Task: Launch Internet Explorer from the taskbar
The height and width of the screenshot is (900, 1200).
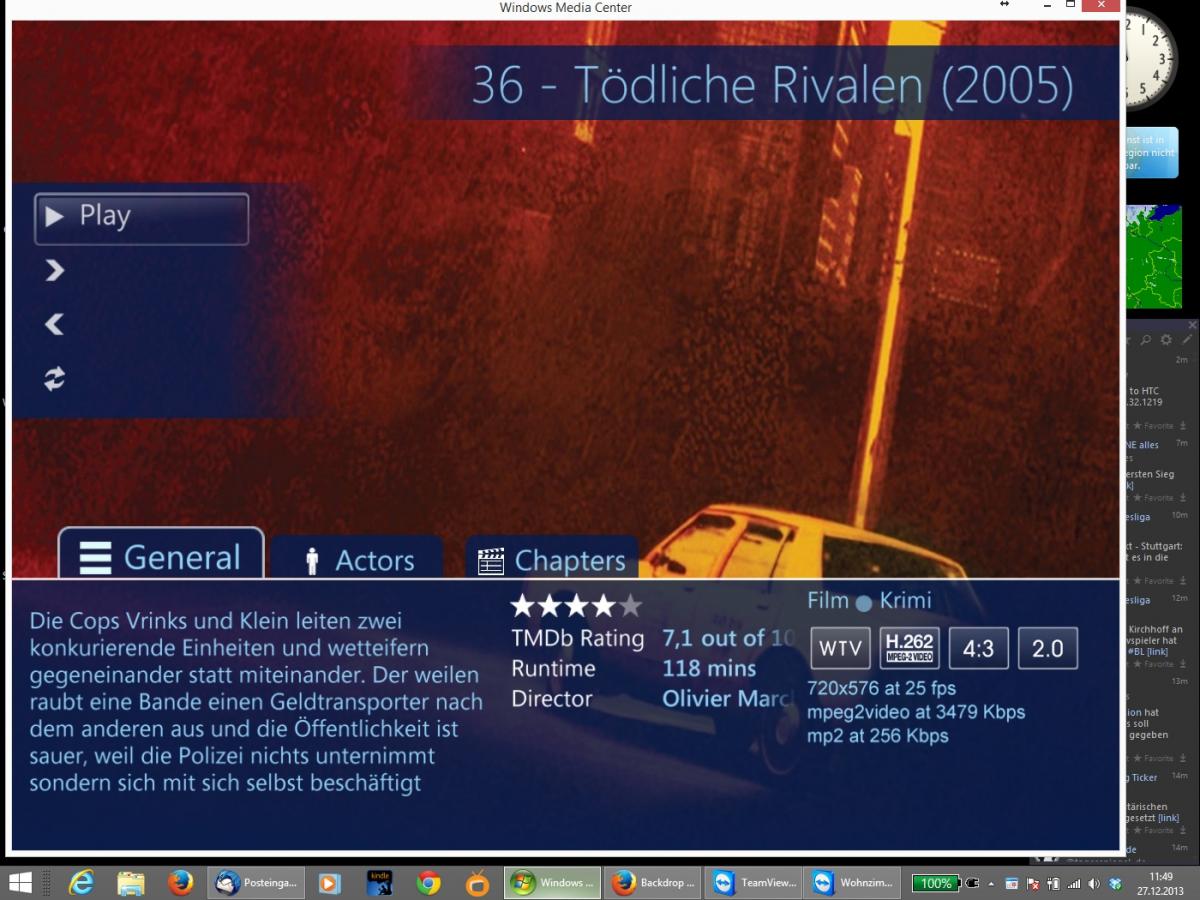Action: (82, 883)
